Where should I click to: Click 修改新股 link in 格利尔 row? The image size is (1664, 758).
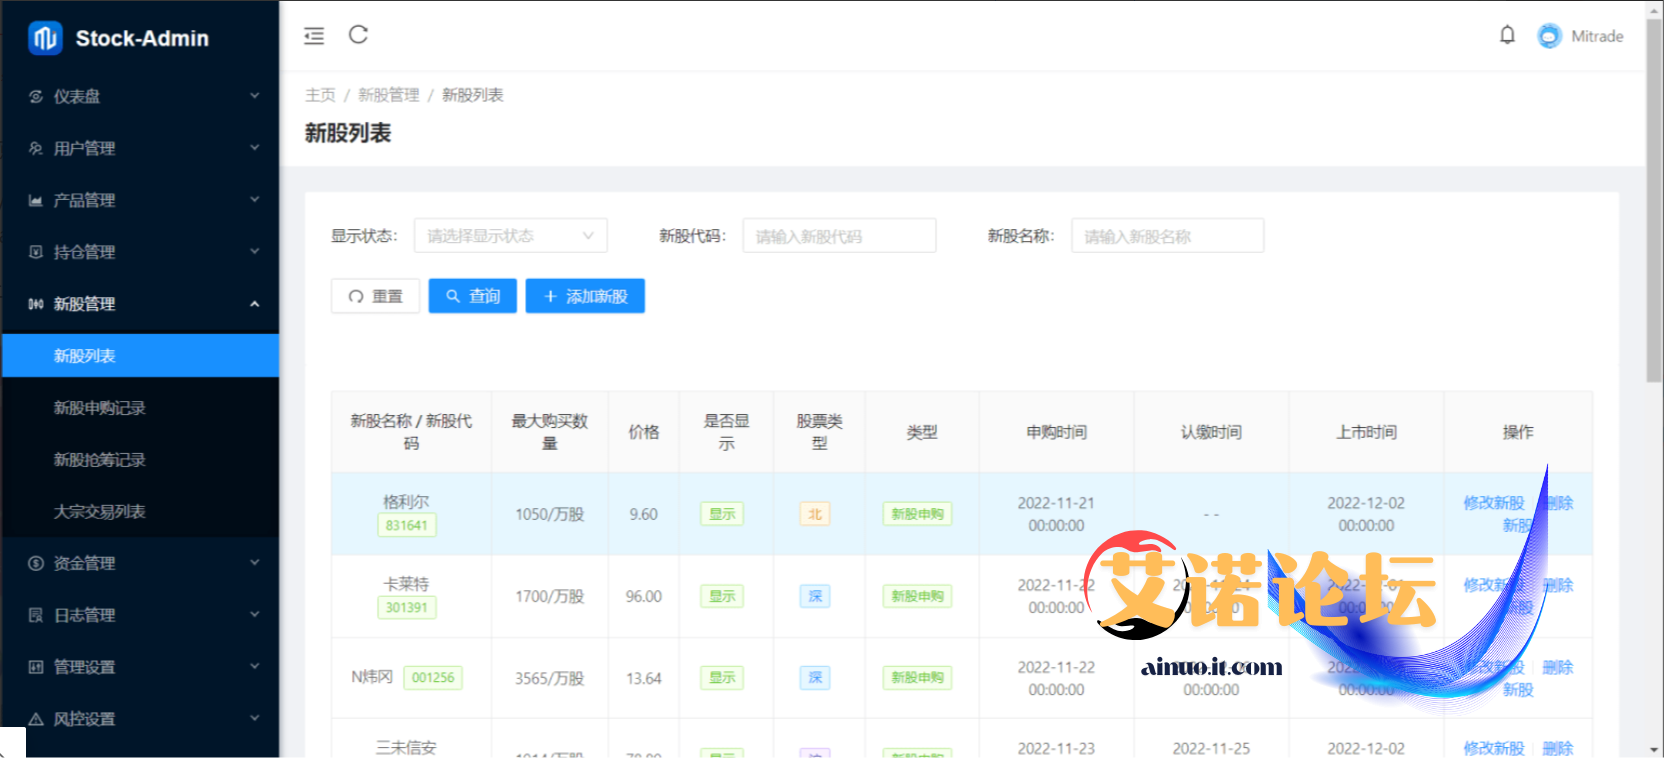(1494, 503)
